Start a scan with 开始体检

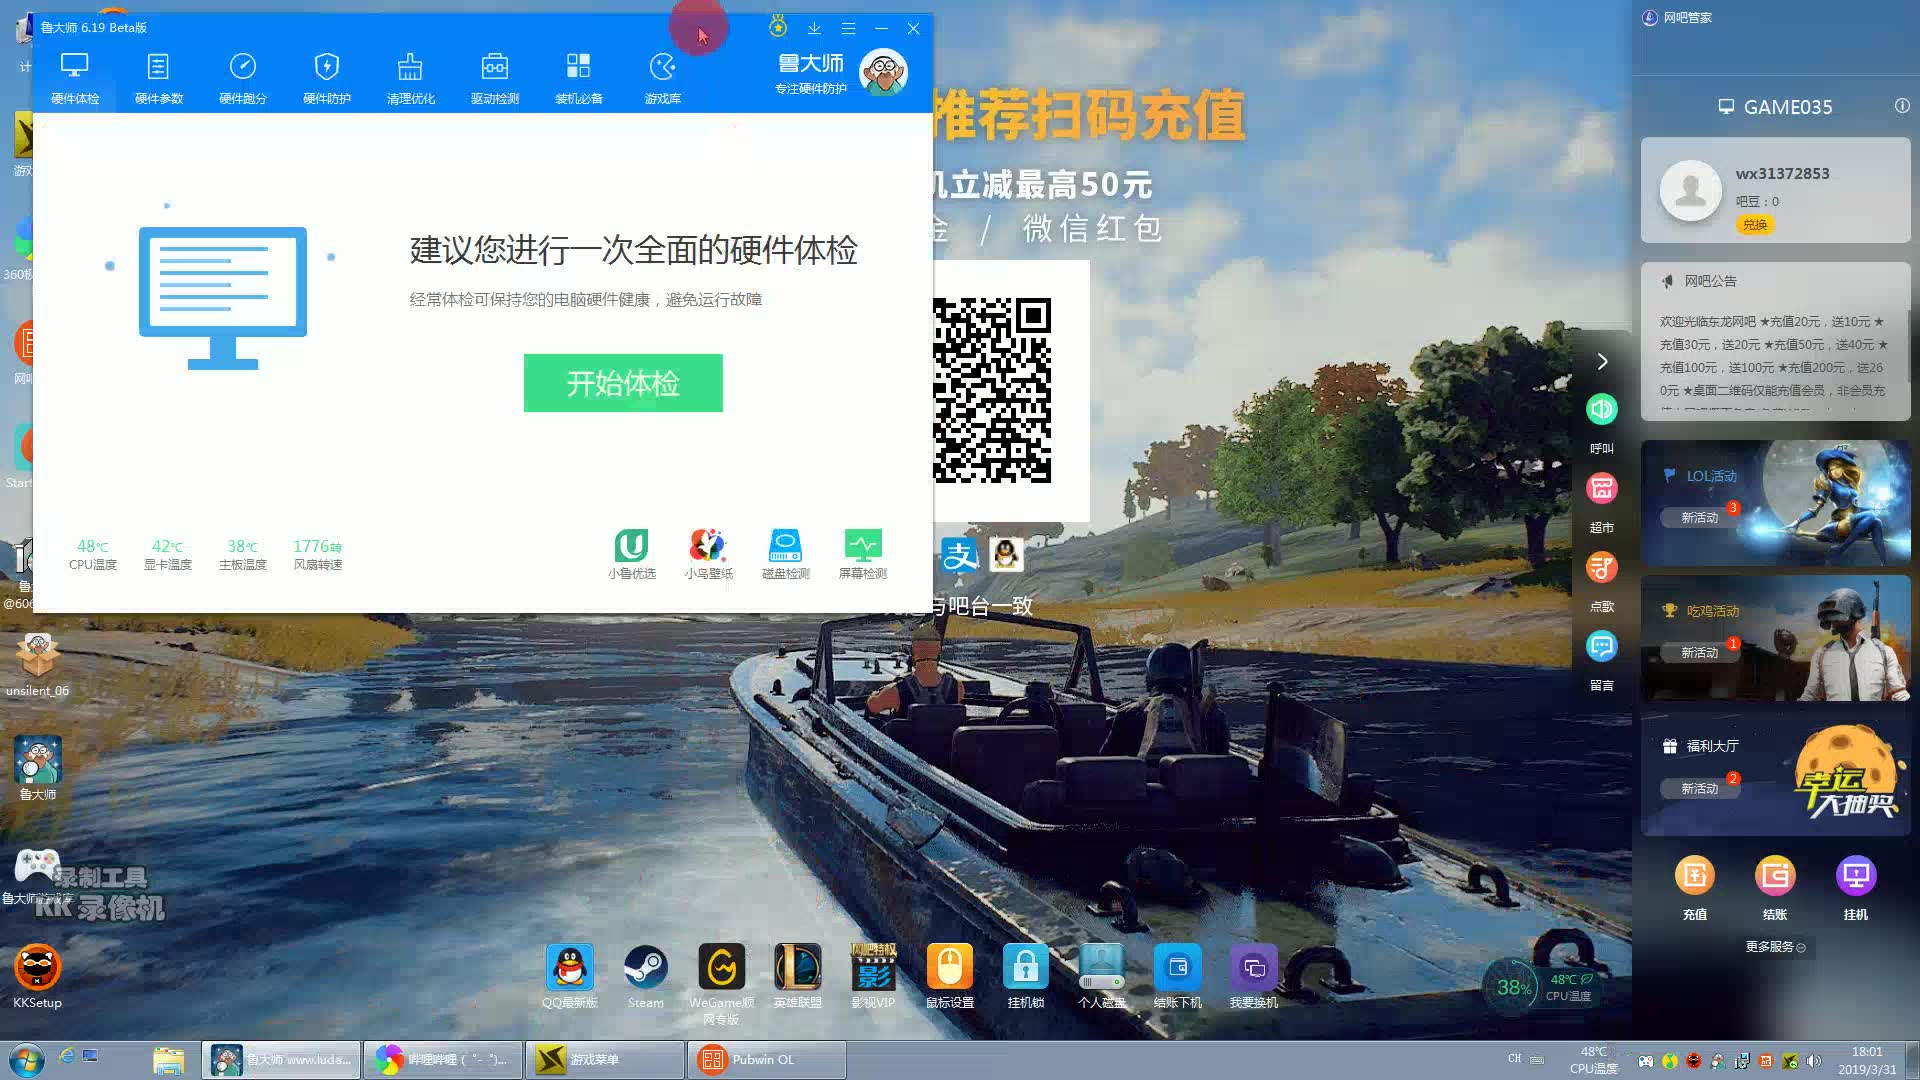point(622,382)
